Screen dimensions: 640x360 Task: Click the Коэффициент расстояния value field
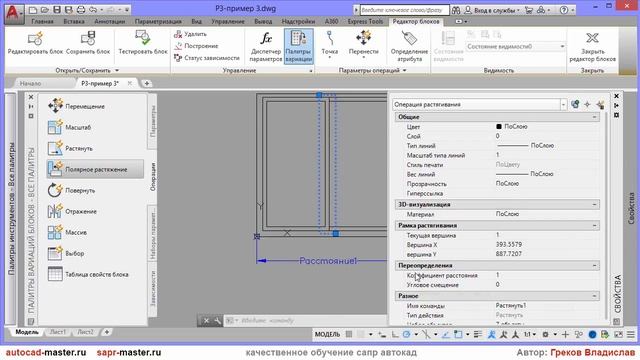547,275
